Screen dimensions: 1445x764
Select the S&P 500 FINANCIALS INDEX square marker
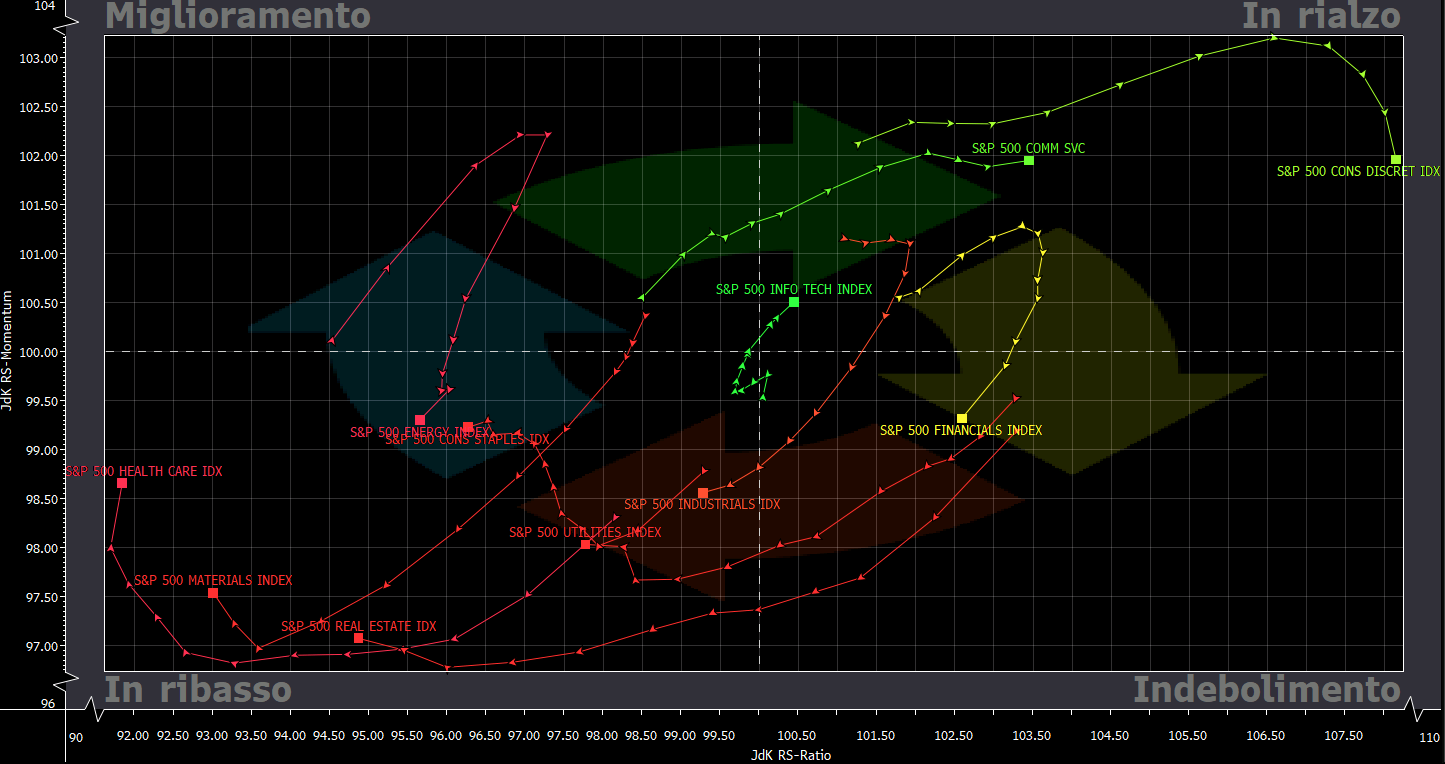coord(962,419)
